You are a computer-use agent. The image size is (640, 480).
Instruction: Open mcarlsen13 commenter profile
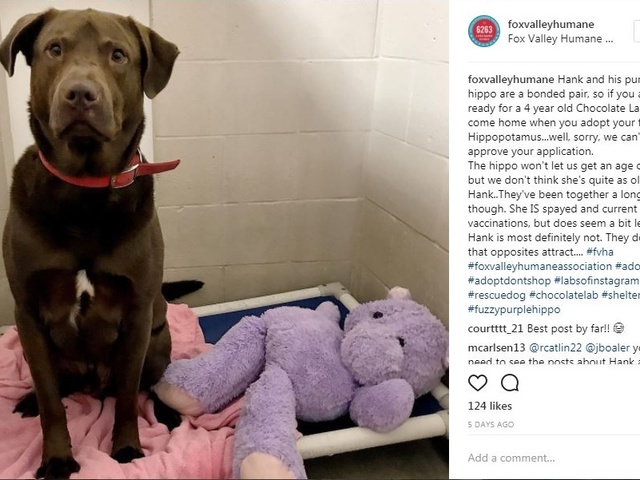tap(496, 348)
